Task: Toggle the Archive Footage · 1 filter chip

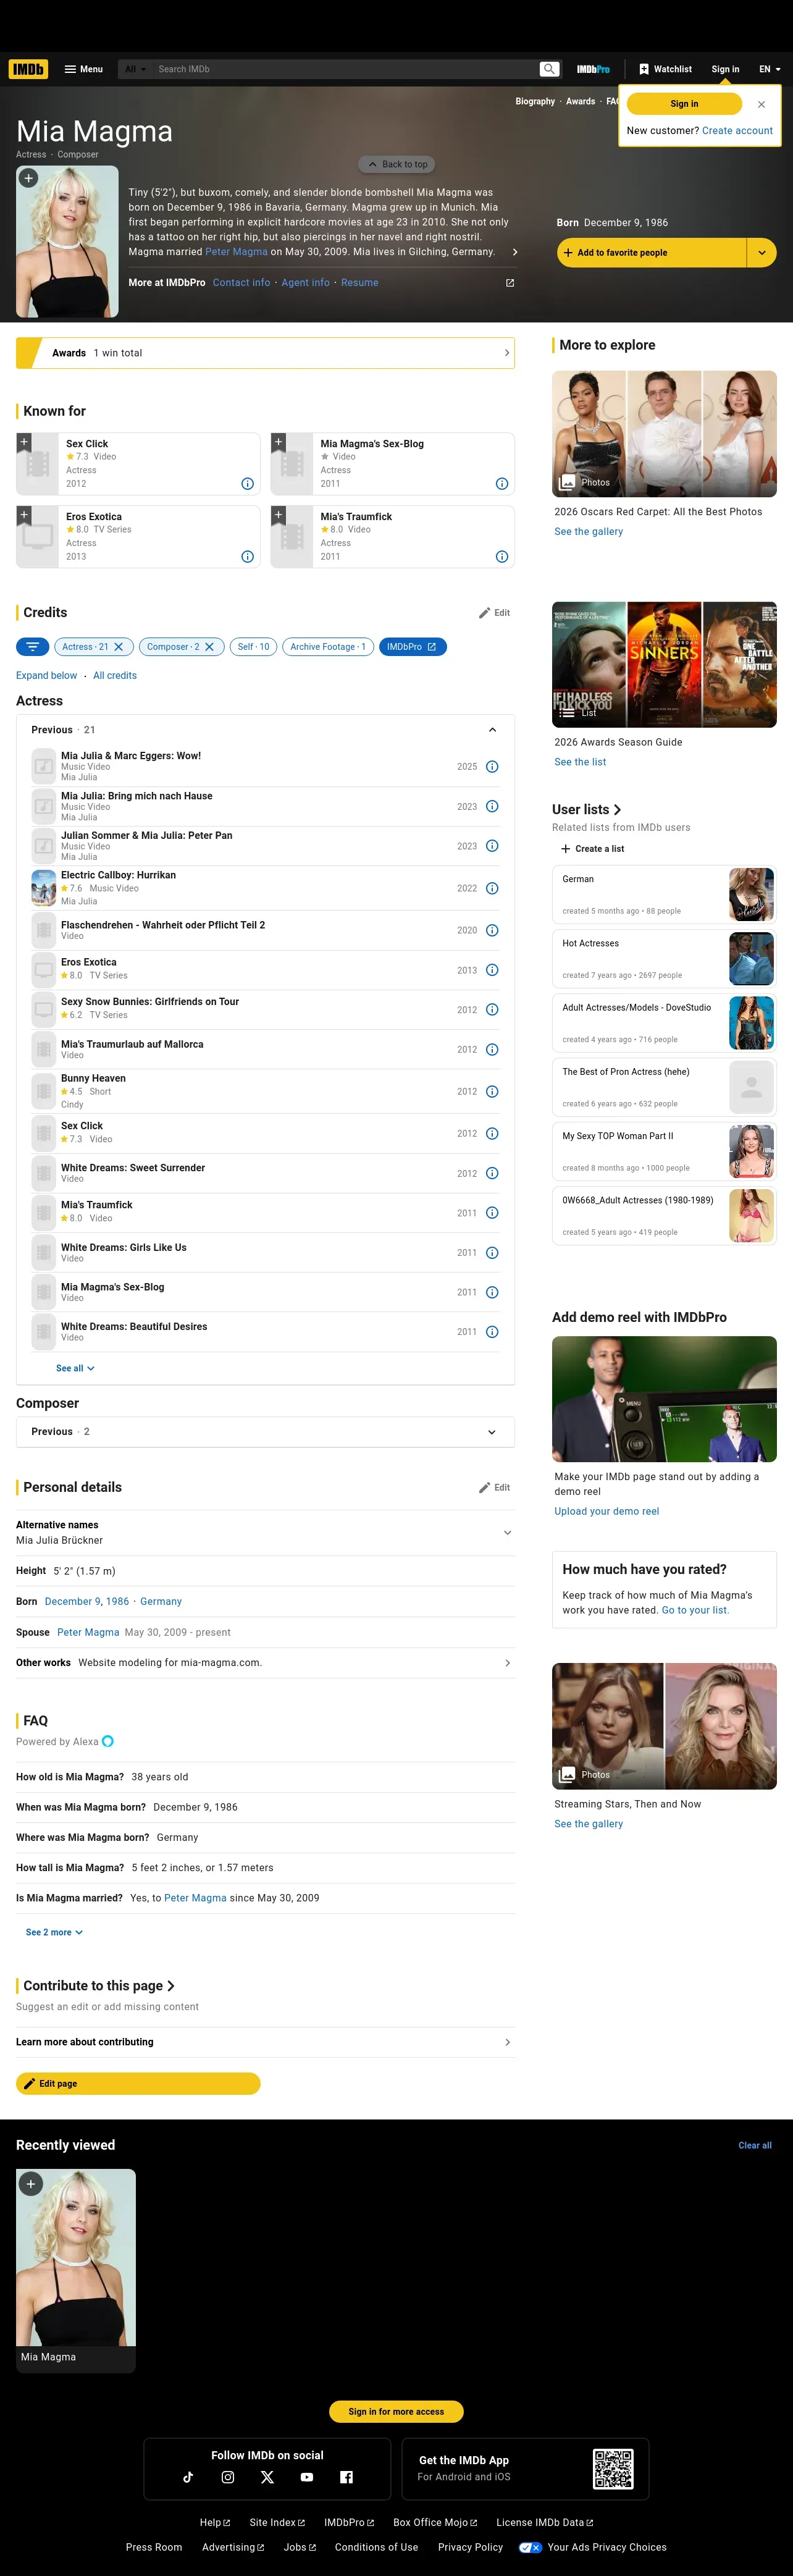Action: tap(328, 647)
